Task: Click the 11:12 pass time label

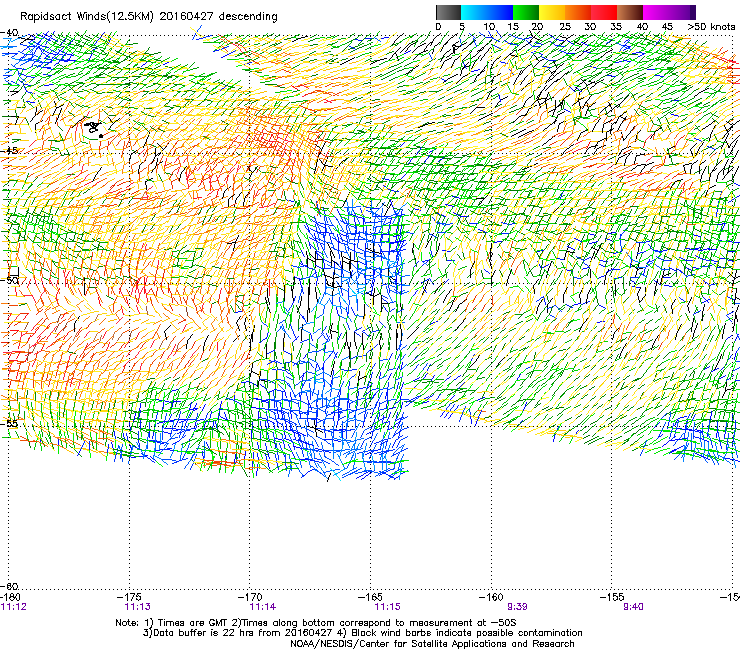Action: (x=14, y=607)
